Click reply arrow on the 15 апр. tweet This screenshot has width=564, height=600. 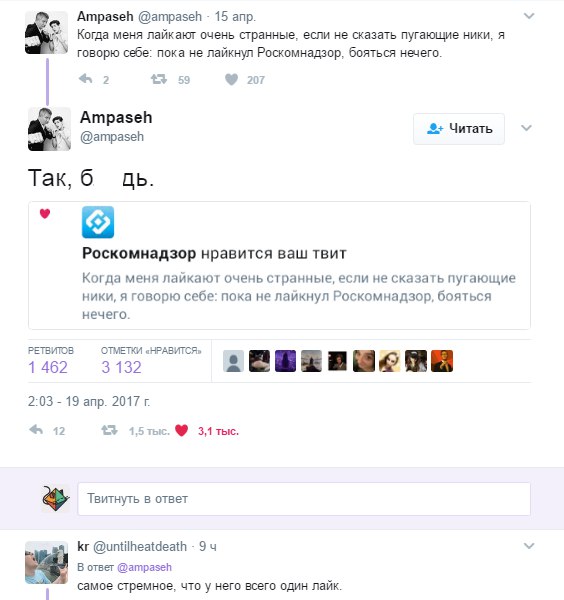[x=85, y=79]
